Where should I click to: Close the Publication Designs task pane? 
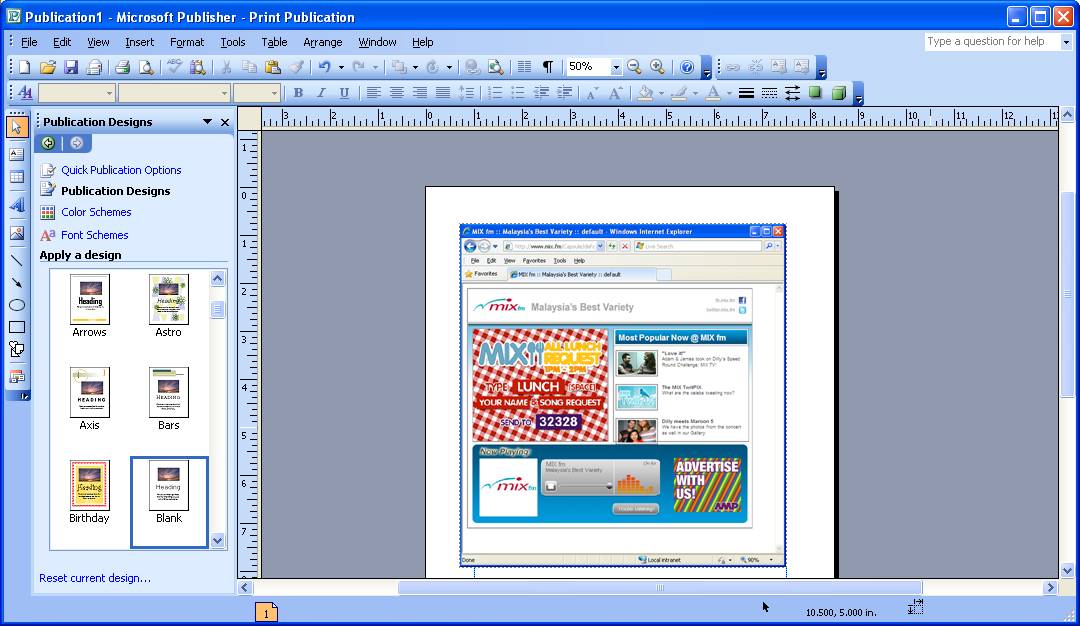pos(225,122)
